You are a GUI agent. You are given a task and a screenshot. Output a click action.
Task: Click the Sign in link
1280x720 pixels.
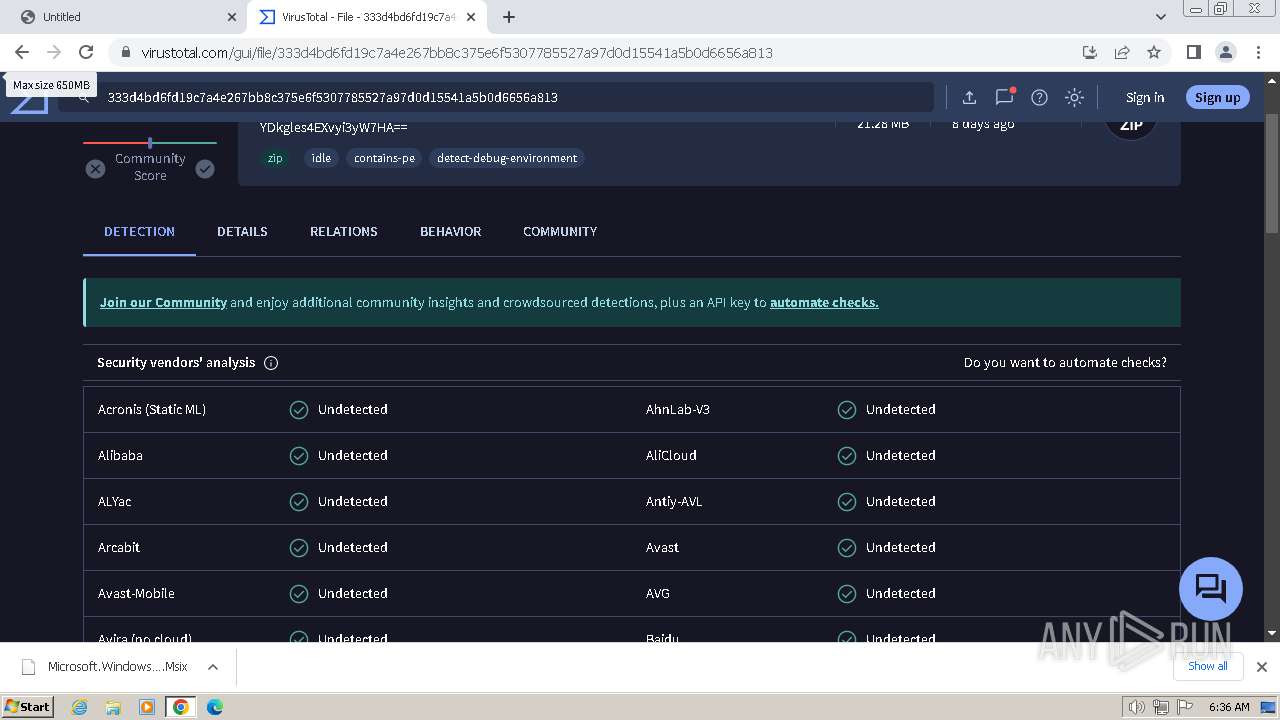pos(1145,97)
